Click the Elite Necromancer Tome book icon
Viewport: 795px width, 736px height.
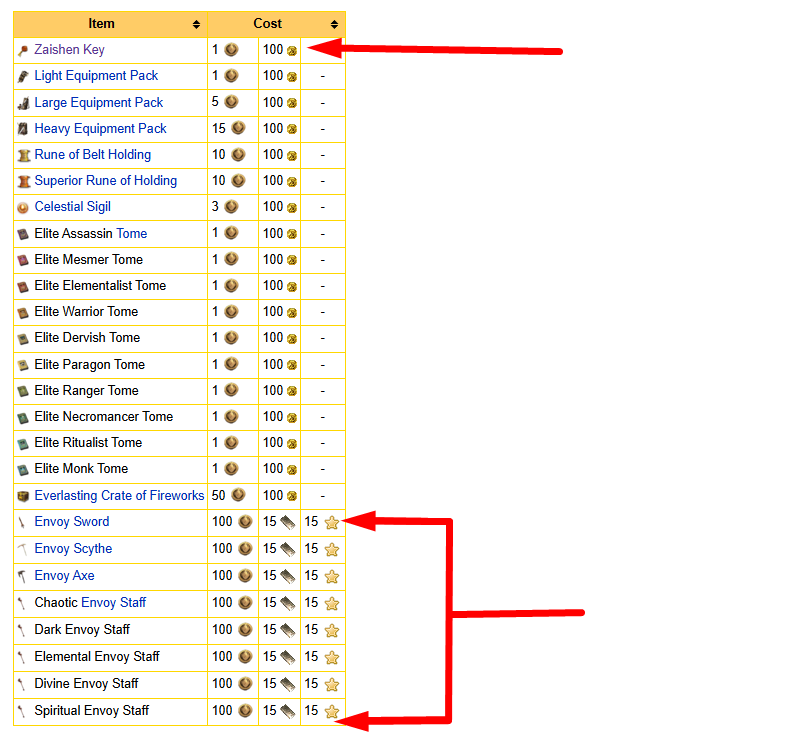[23, 418]
